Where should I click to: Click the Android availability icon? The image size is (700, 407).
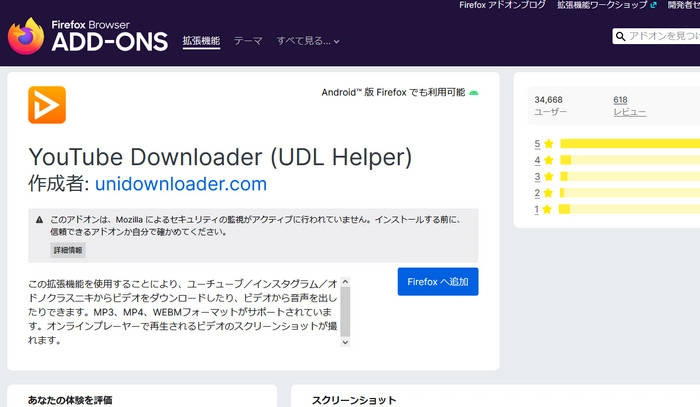[x=473, y=93]
